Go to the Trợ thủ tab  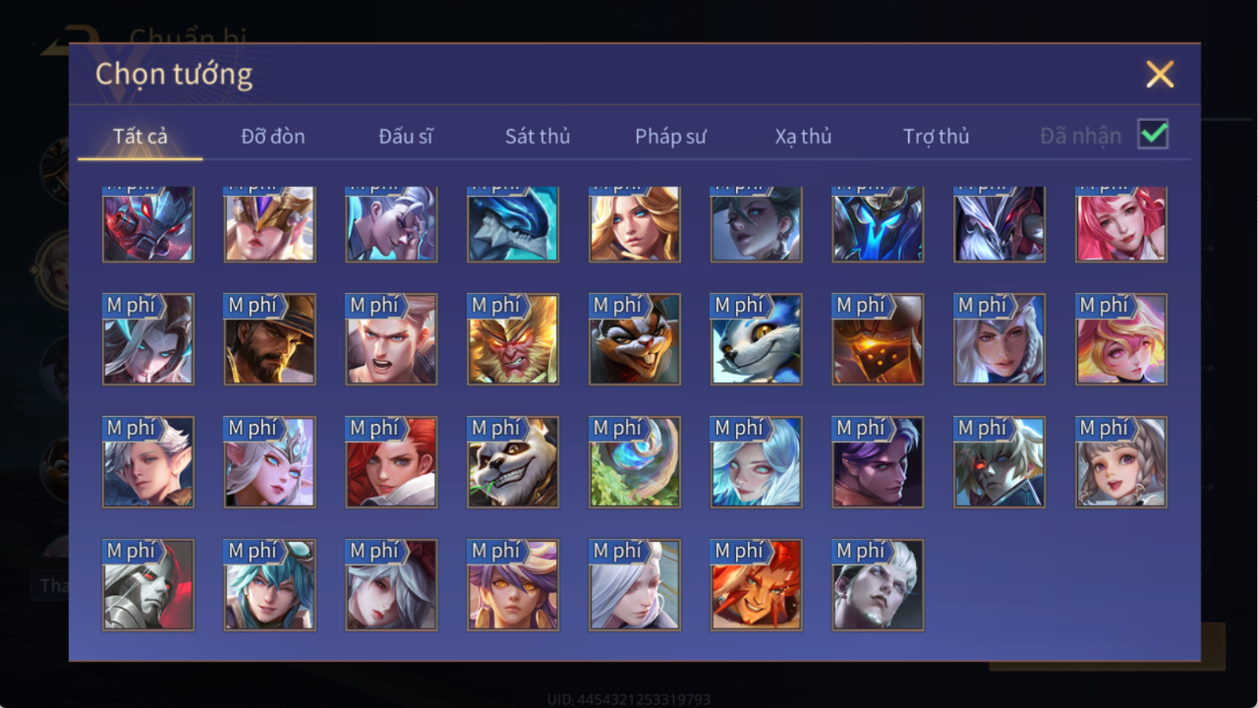click(x=936, y=136)
